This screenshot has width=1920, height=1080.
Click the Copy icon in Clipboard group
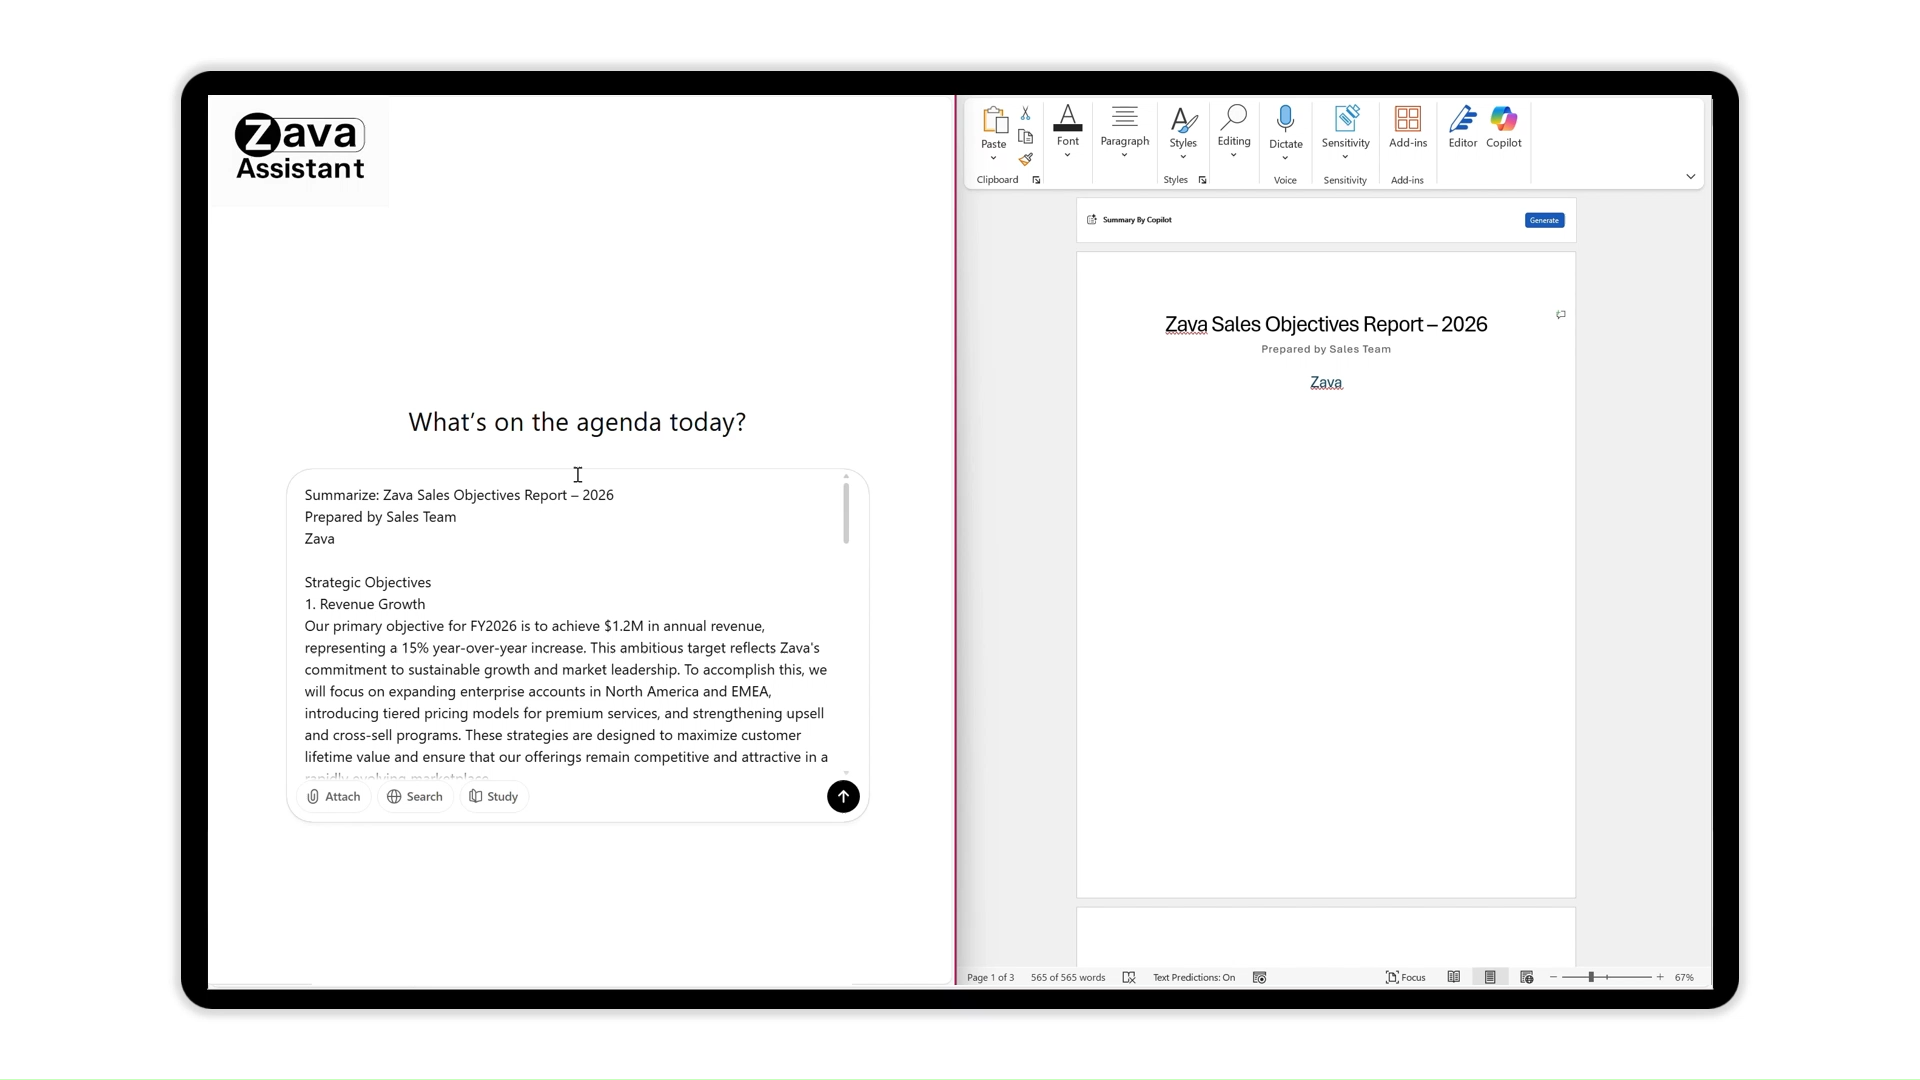coord(1026,136)
